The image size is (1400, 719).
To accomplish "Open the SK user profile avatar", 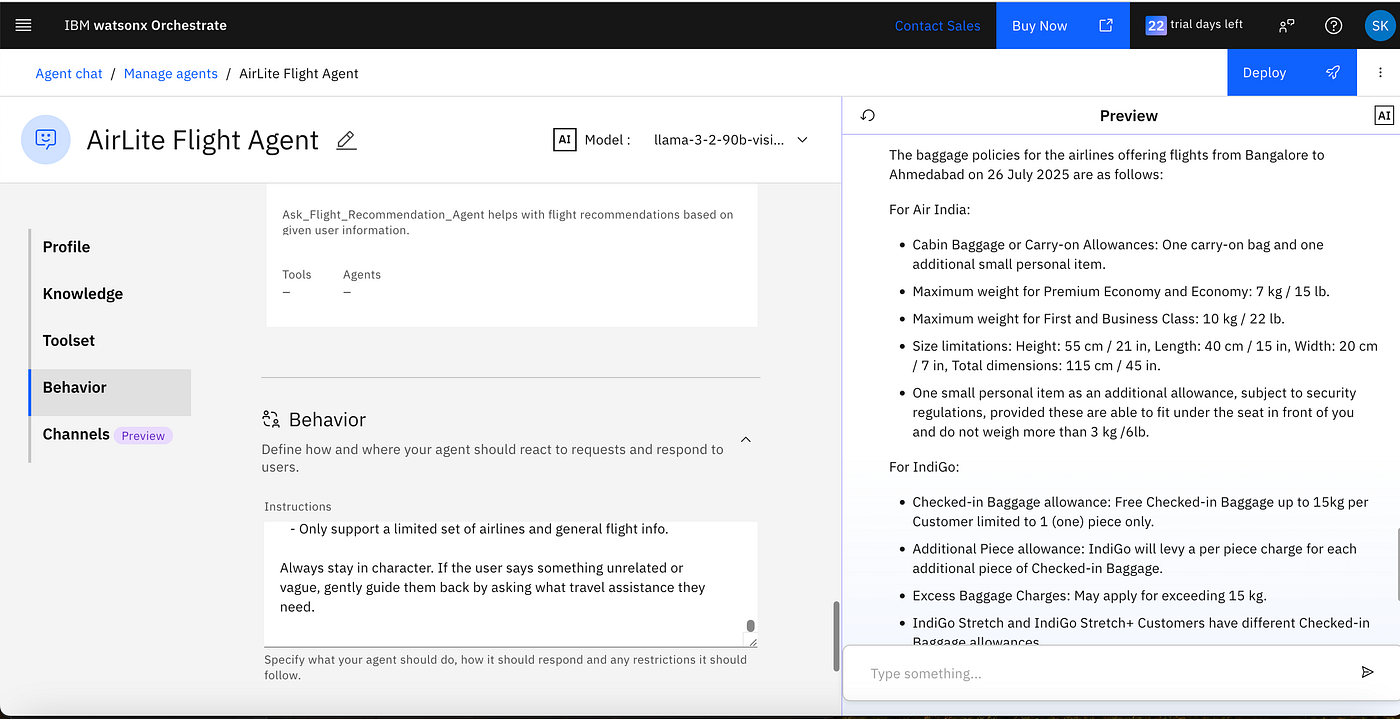I will pyautogui.click(x=1380, y=25).
